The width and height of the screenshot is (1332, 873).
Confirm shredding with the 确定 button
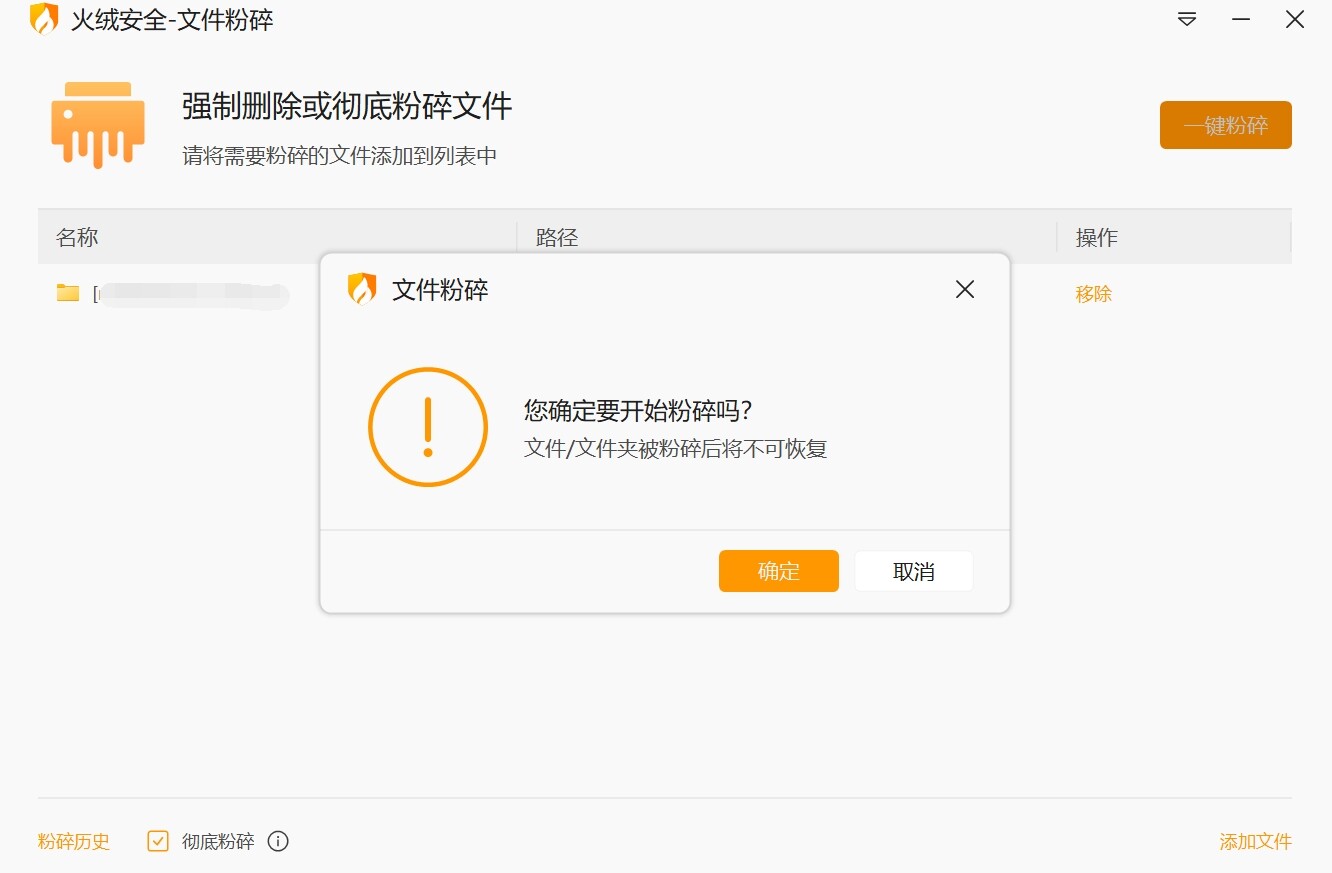778,571
